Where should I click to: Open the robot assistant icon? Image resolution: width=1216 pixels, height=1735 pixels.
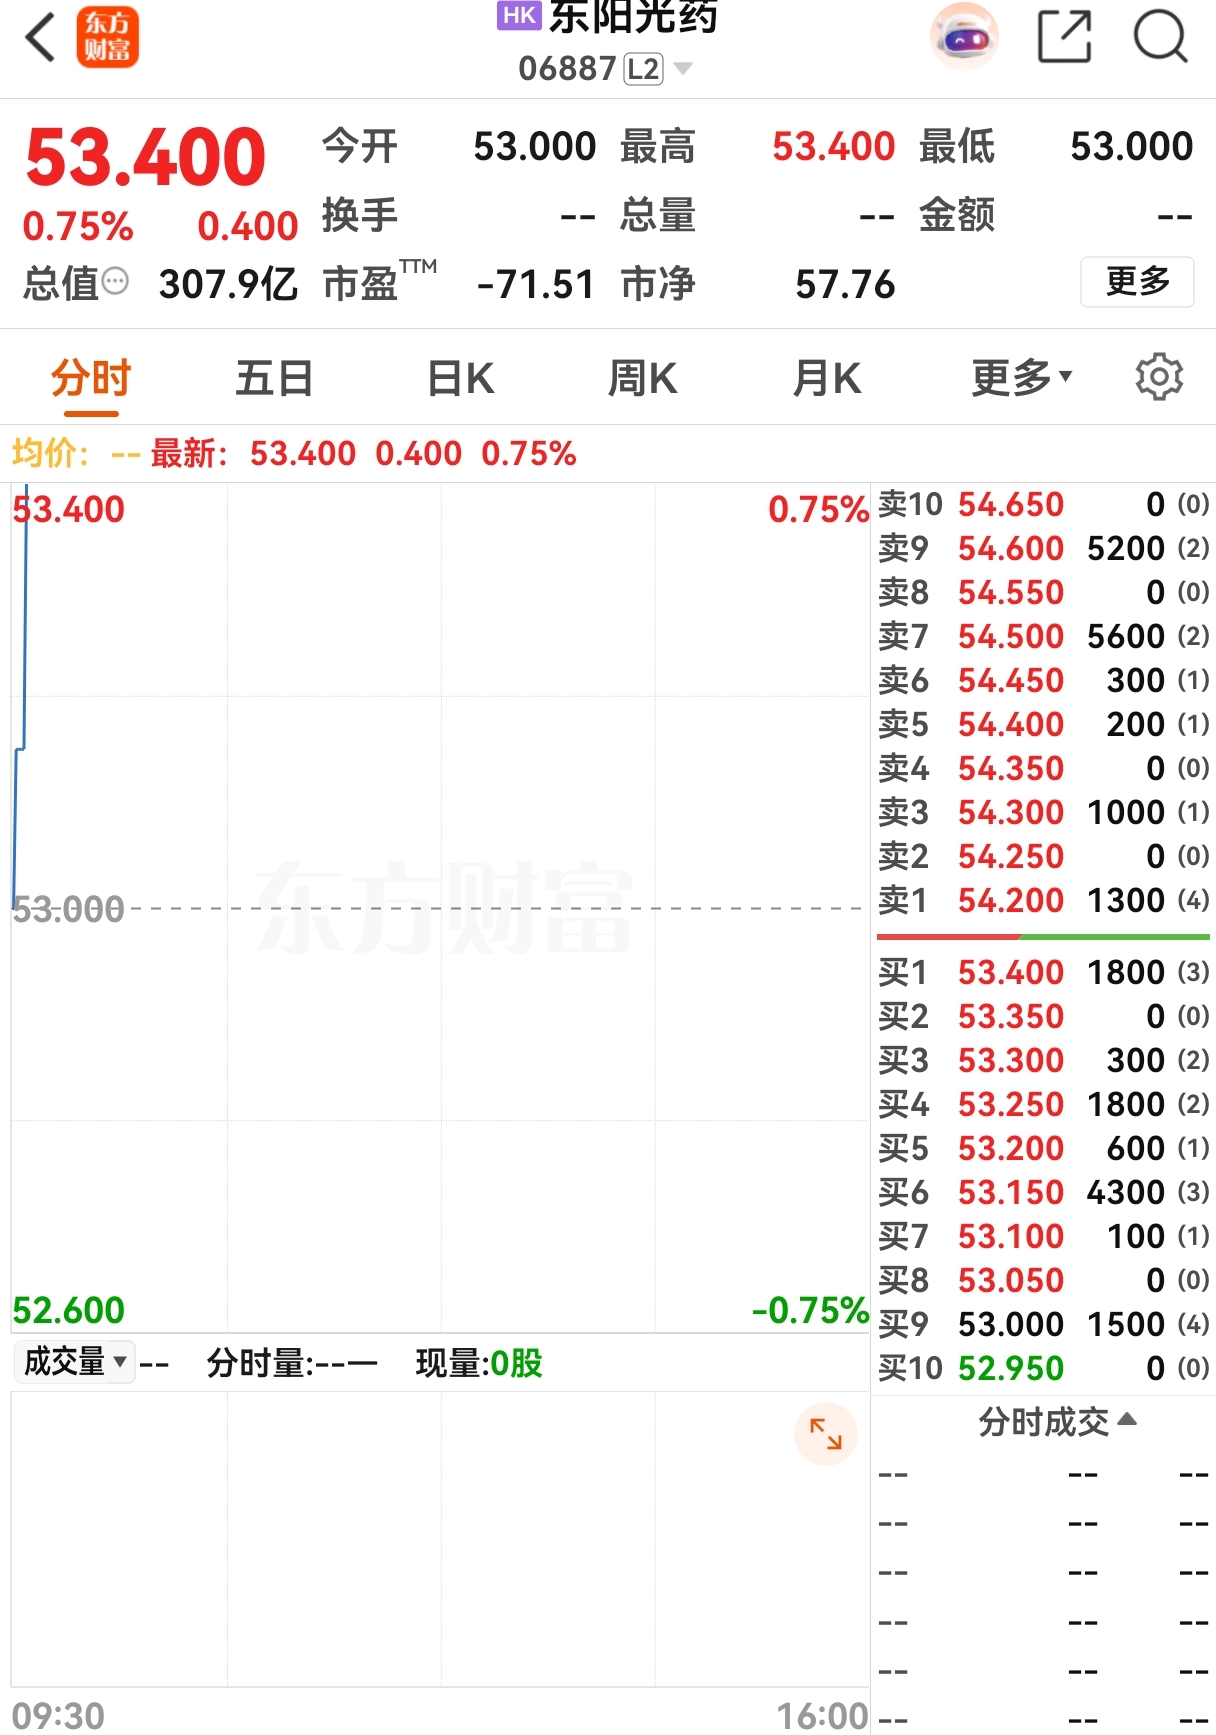click(x=964, y=37)
